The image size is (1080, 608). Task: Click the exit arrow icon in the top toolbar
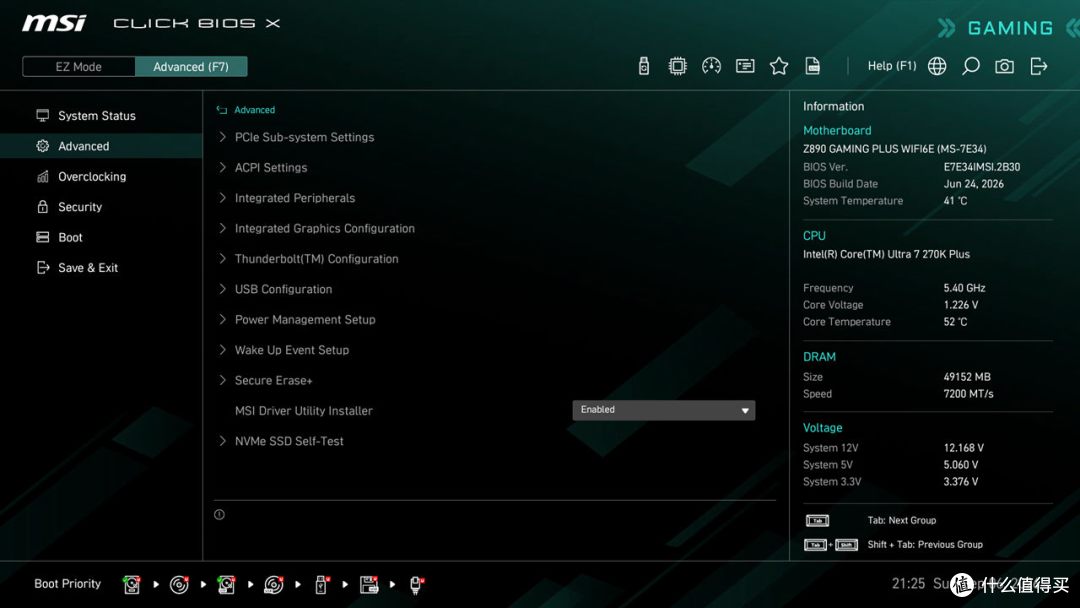point(1039,66)
